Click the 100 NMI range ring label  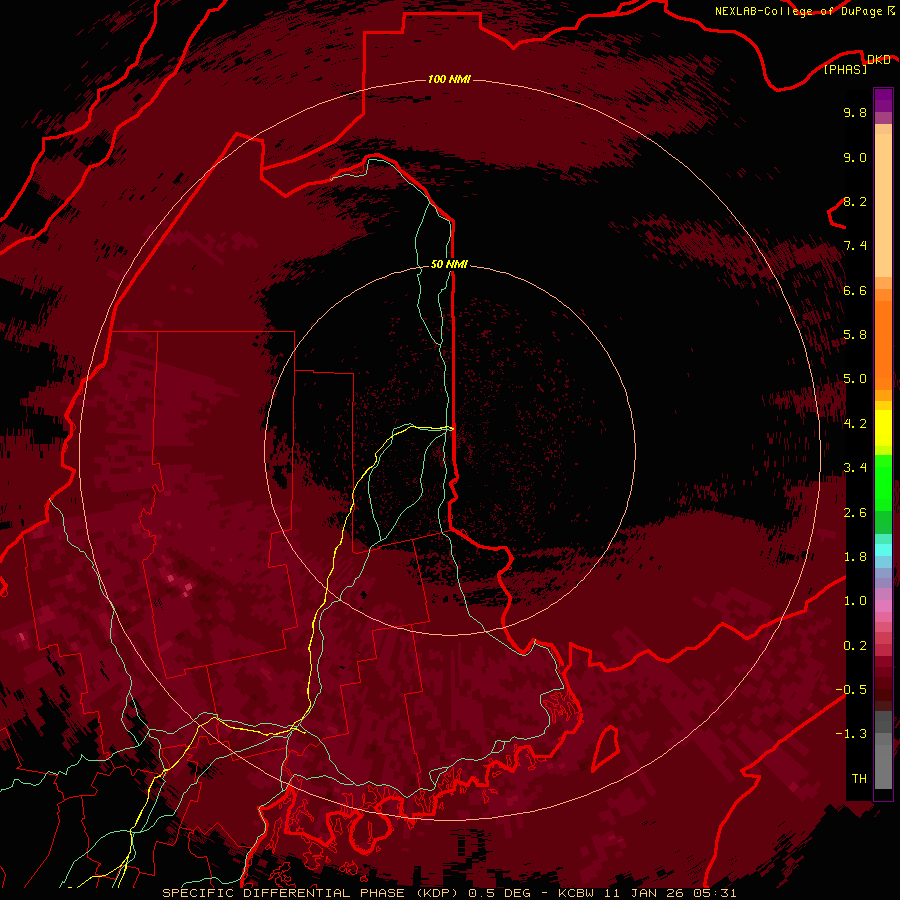[x=449, y=79]
